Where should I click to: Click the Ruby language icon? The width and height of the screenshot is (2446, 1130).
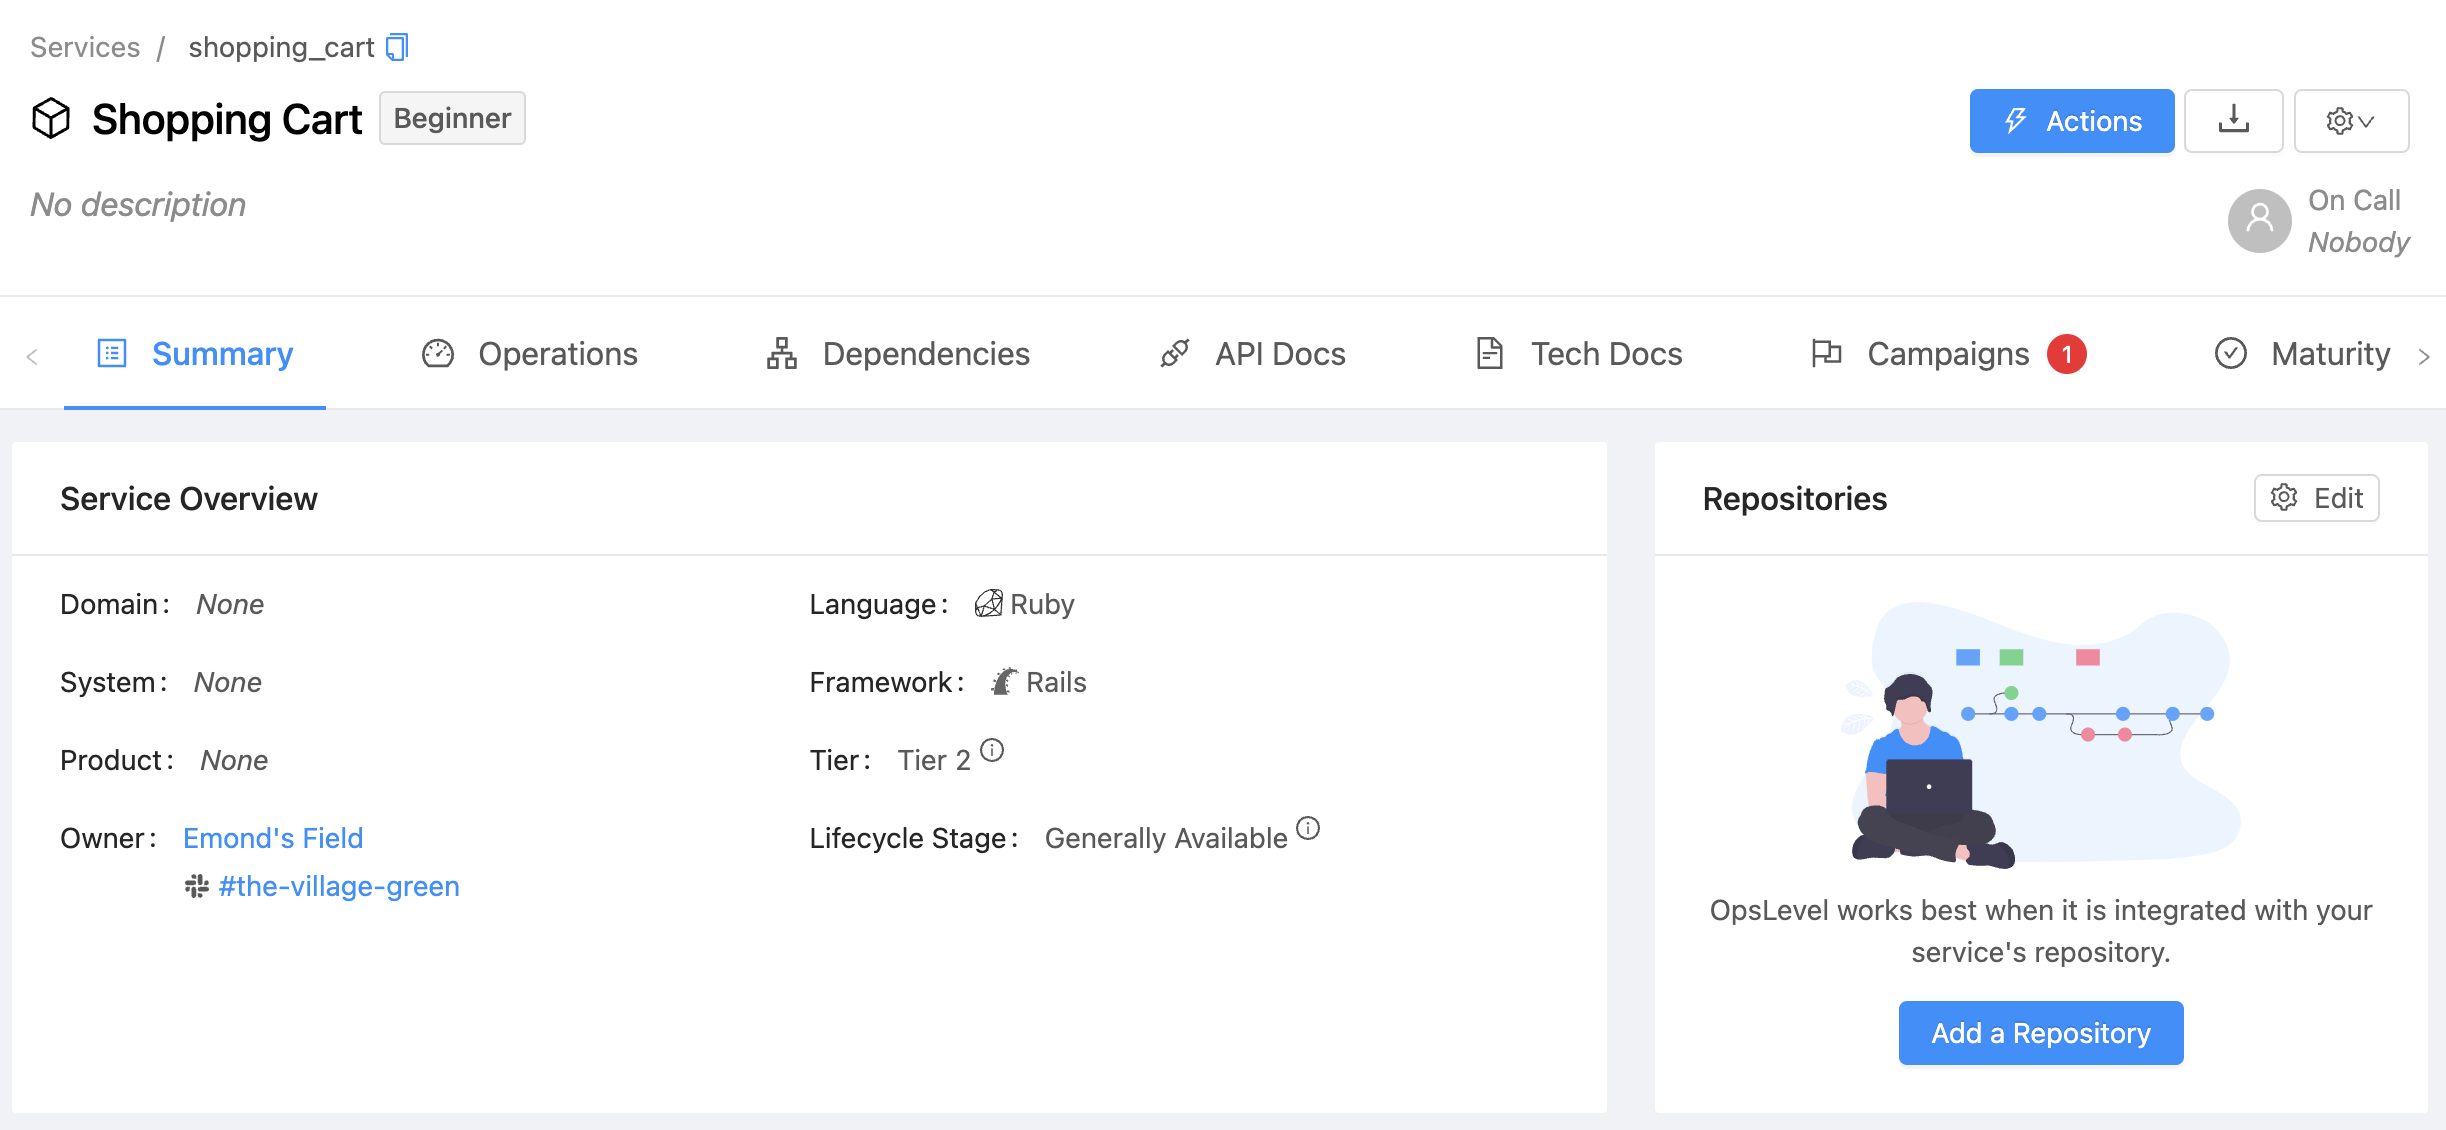[989, 603]
